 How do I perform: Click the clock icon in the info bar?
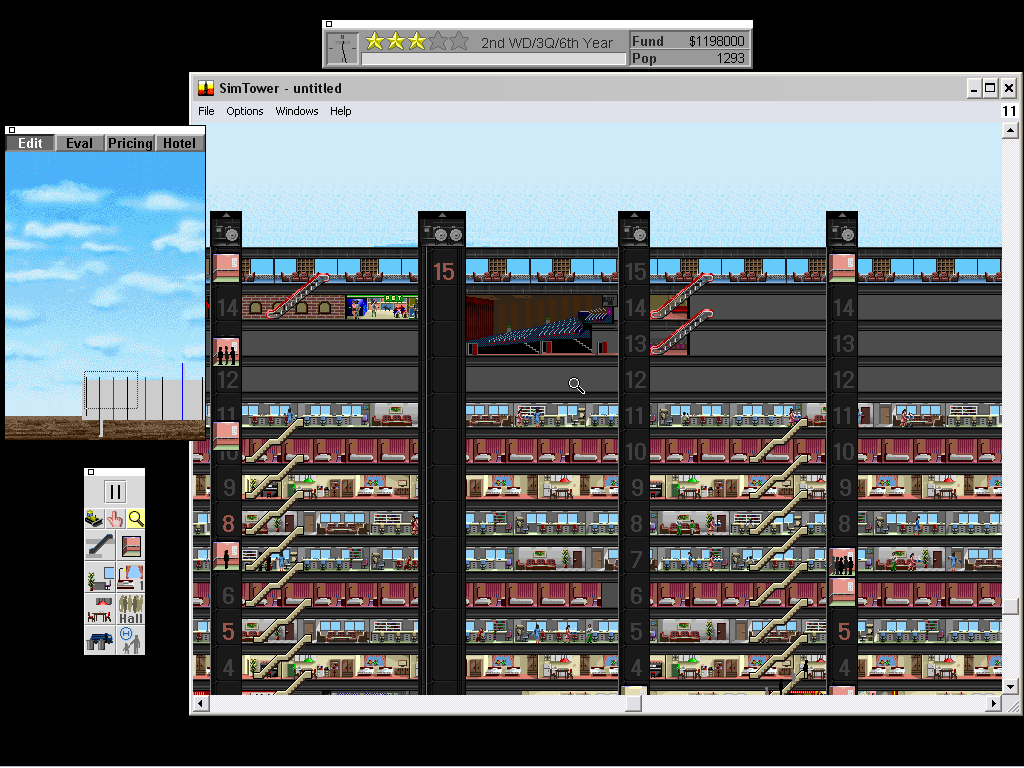point(342,48)
